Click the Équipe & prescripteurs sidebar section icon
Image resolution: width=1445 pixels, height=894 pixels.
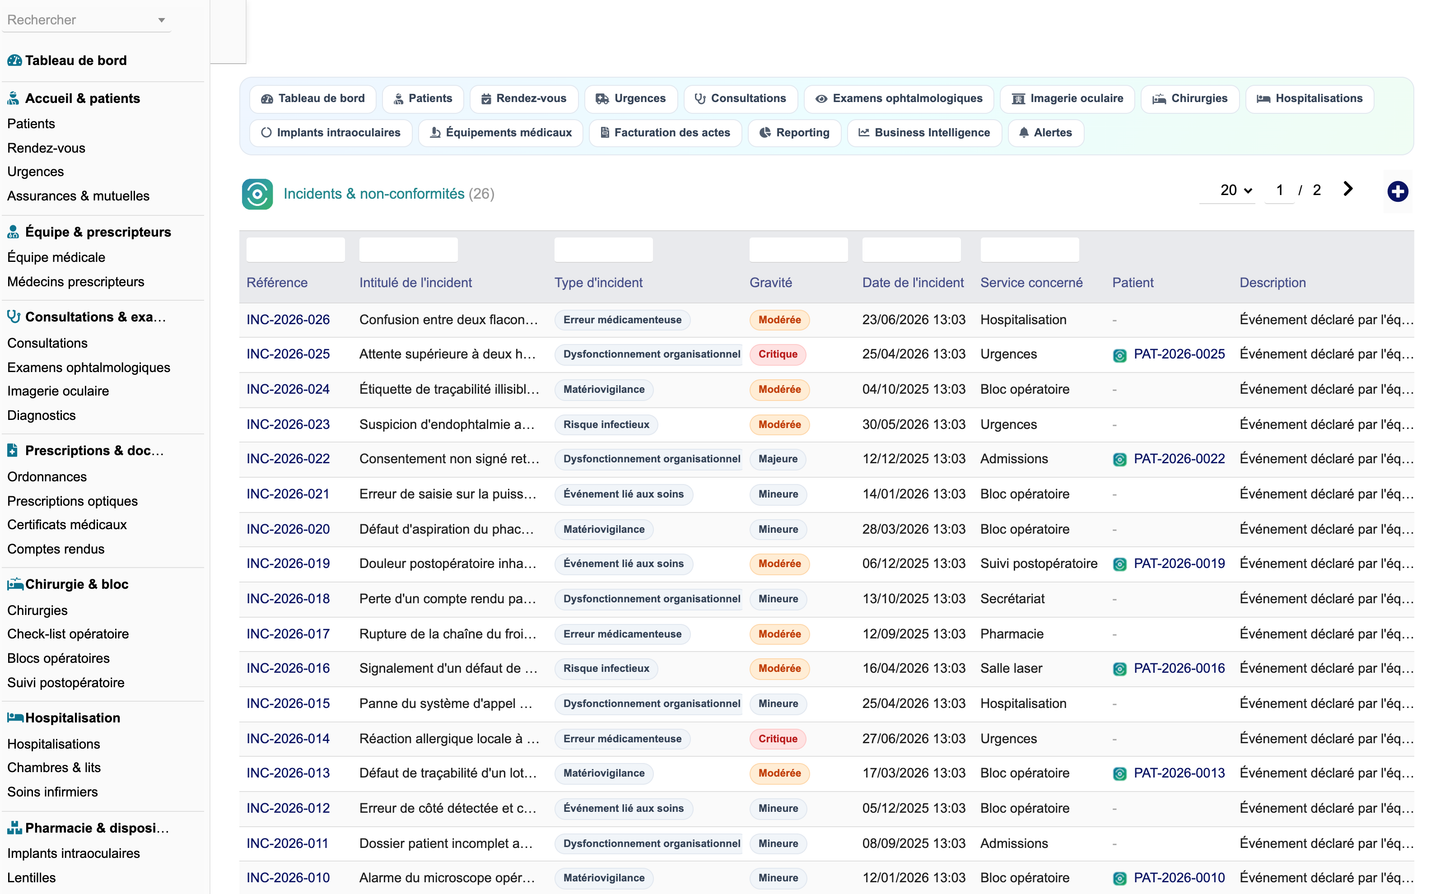tap(13, 232)
